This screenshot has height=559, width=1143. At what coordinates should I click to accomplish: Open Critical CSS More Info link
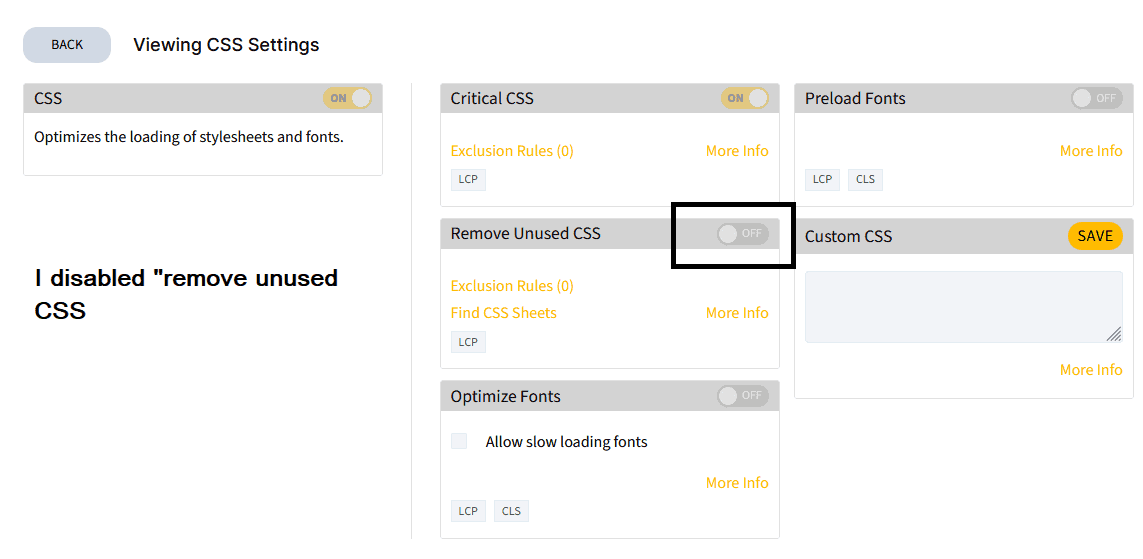(737, 151)
